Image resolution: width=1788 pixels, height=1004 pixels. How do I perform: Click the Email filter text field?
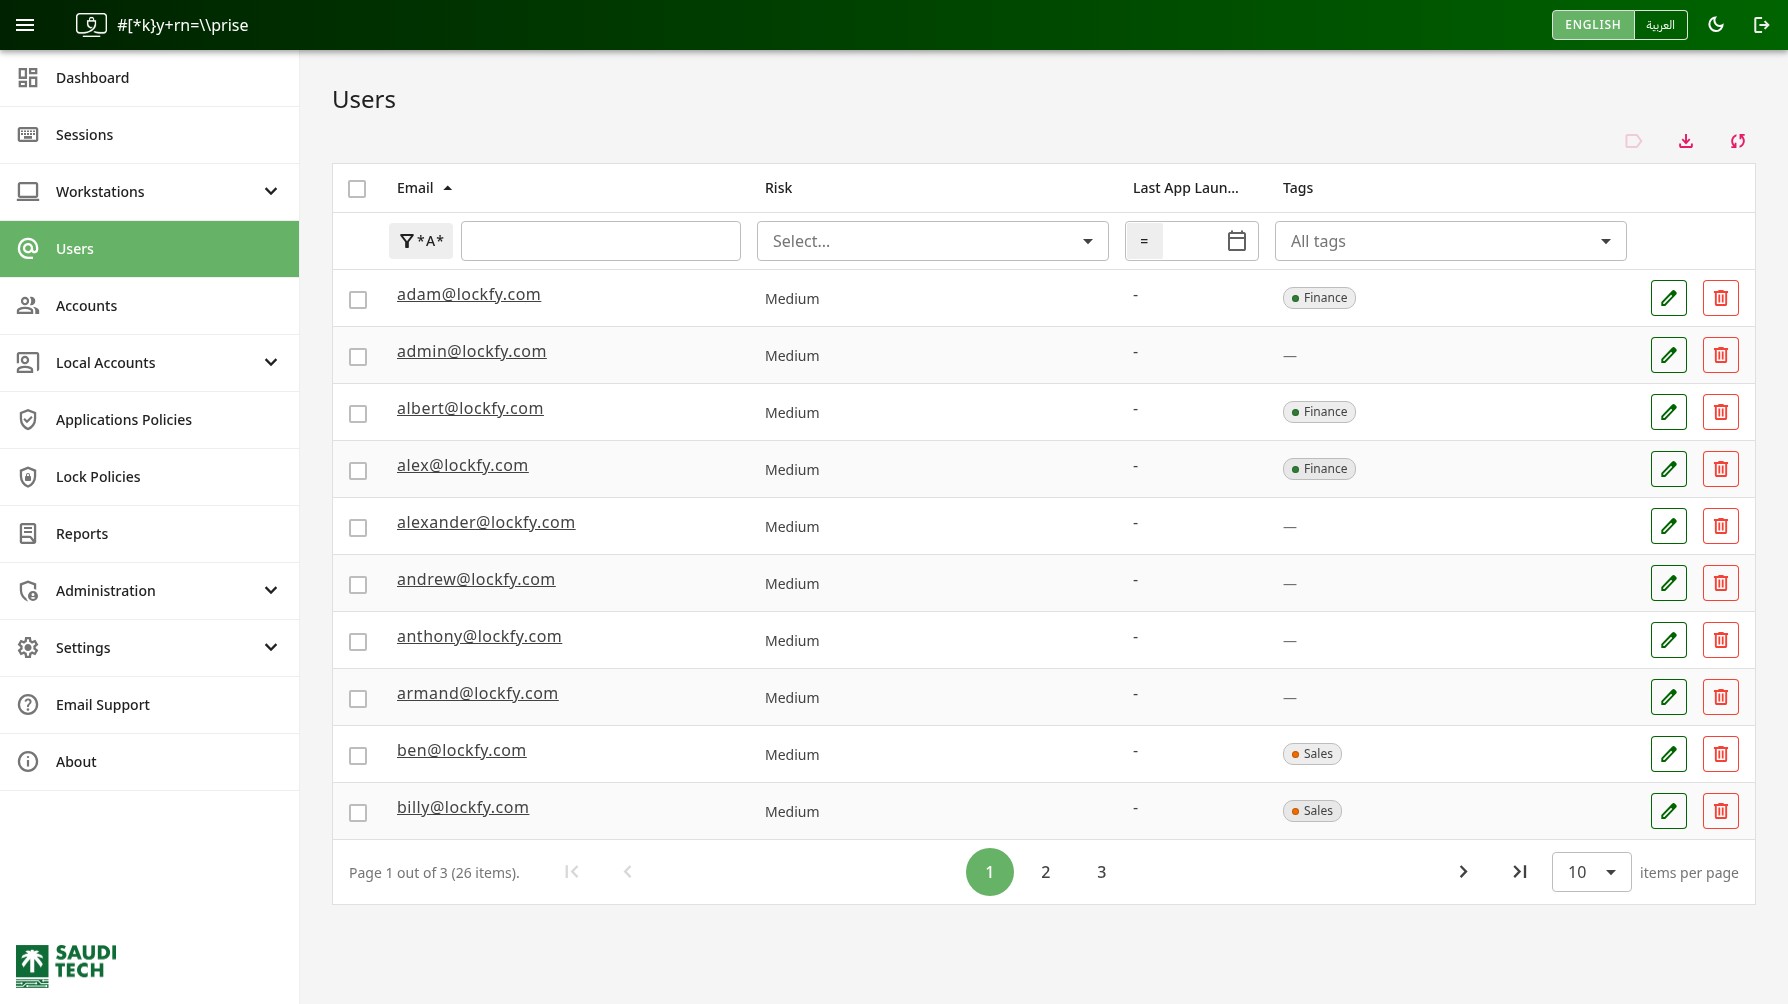pos(601,241)
